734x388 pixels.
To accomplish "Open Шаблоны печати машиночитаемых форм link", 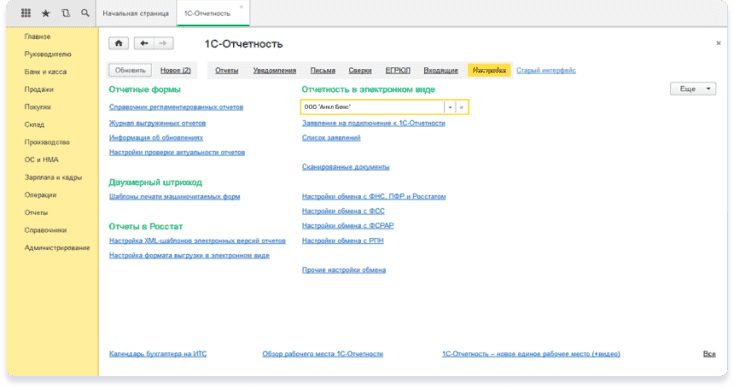I will (175, 197).
